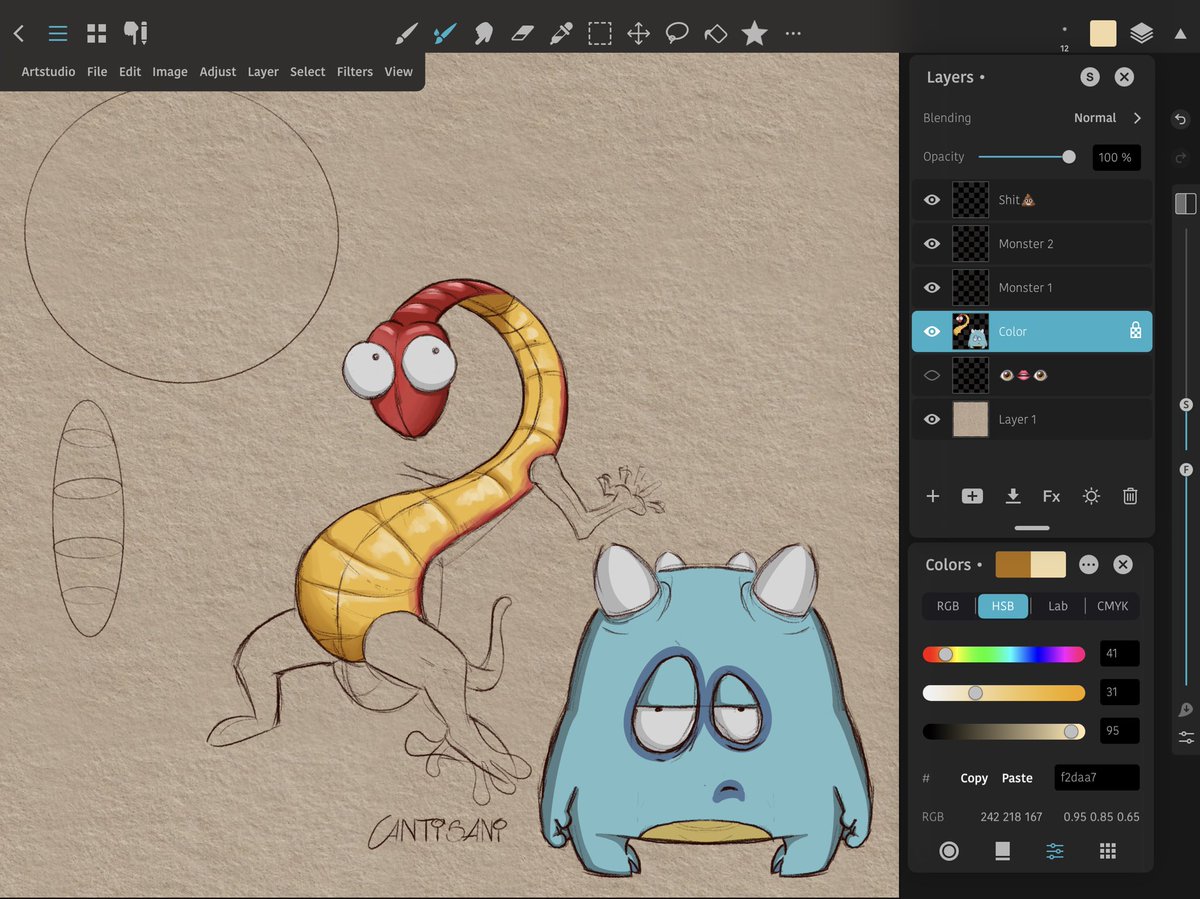Hide the Shit layer
This screenshot has width=1200, height=899.
(932, 200)
